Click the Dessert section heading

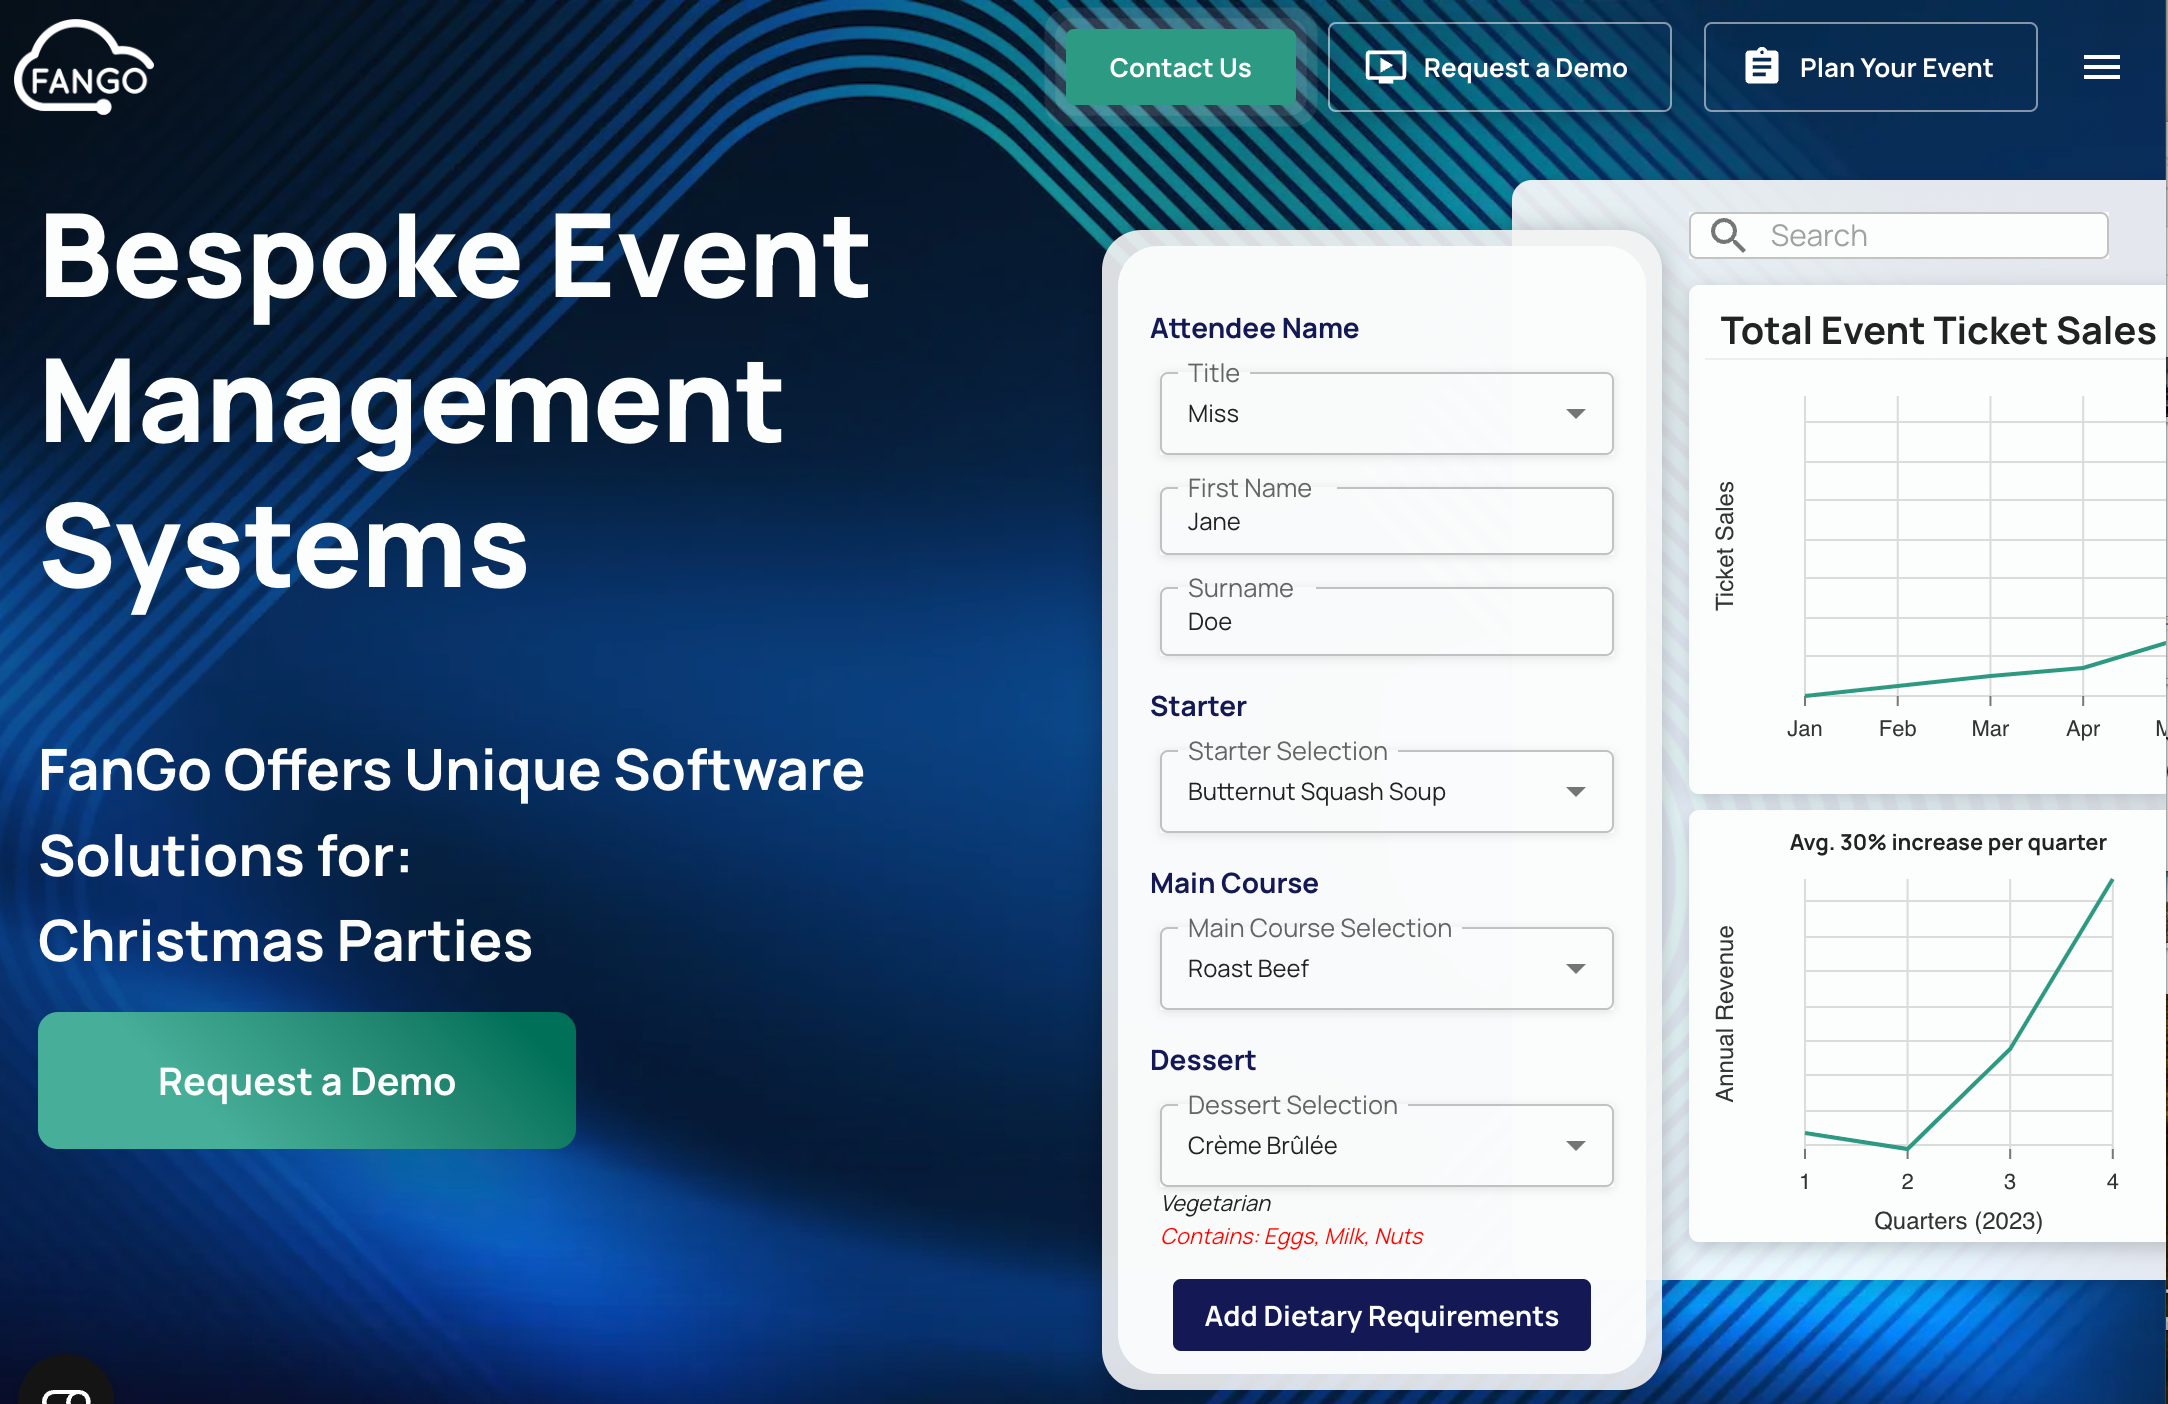(1203, 1060)
